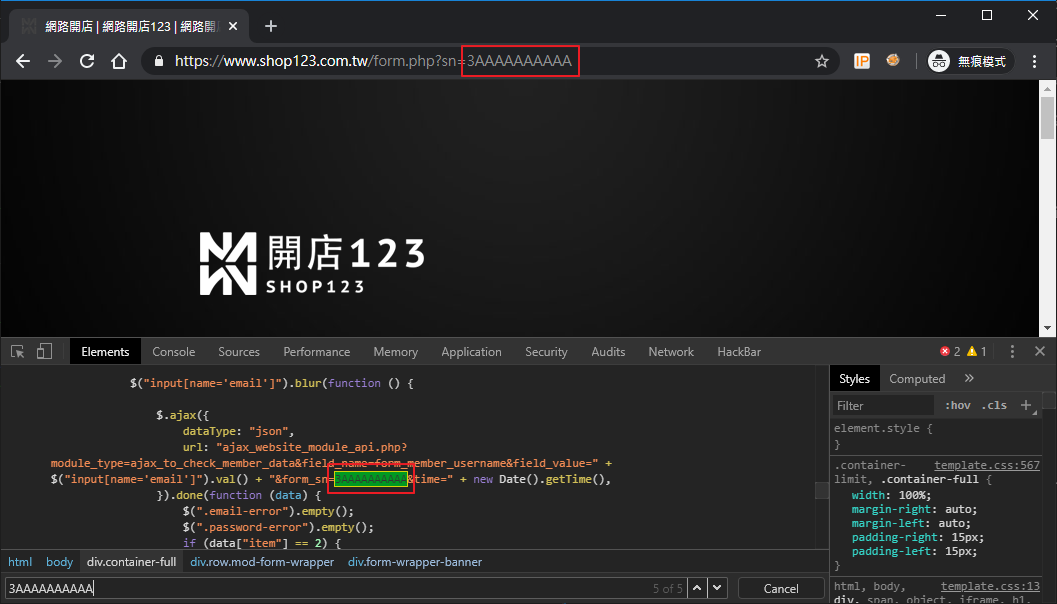Click the 'margin-right: auto;' declaration
The height and width of the screenshot is (604, 1057).
(x=914, y=509)
